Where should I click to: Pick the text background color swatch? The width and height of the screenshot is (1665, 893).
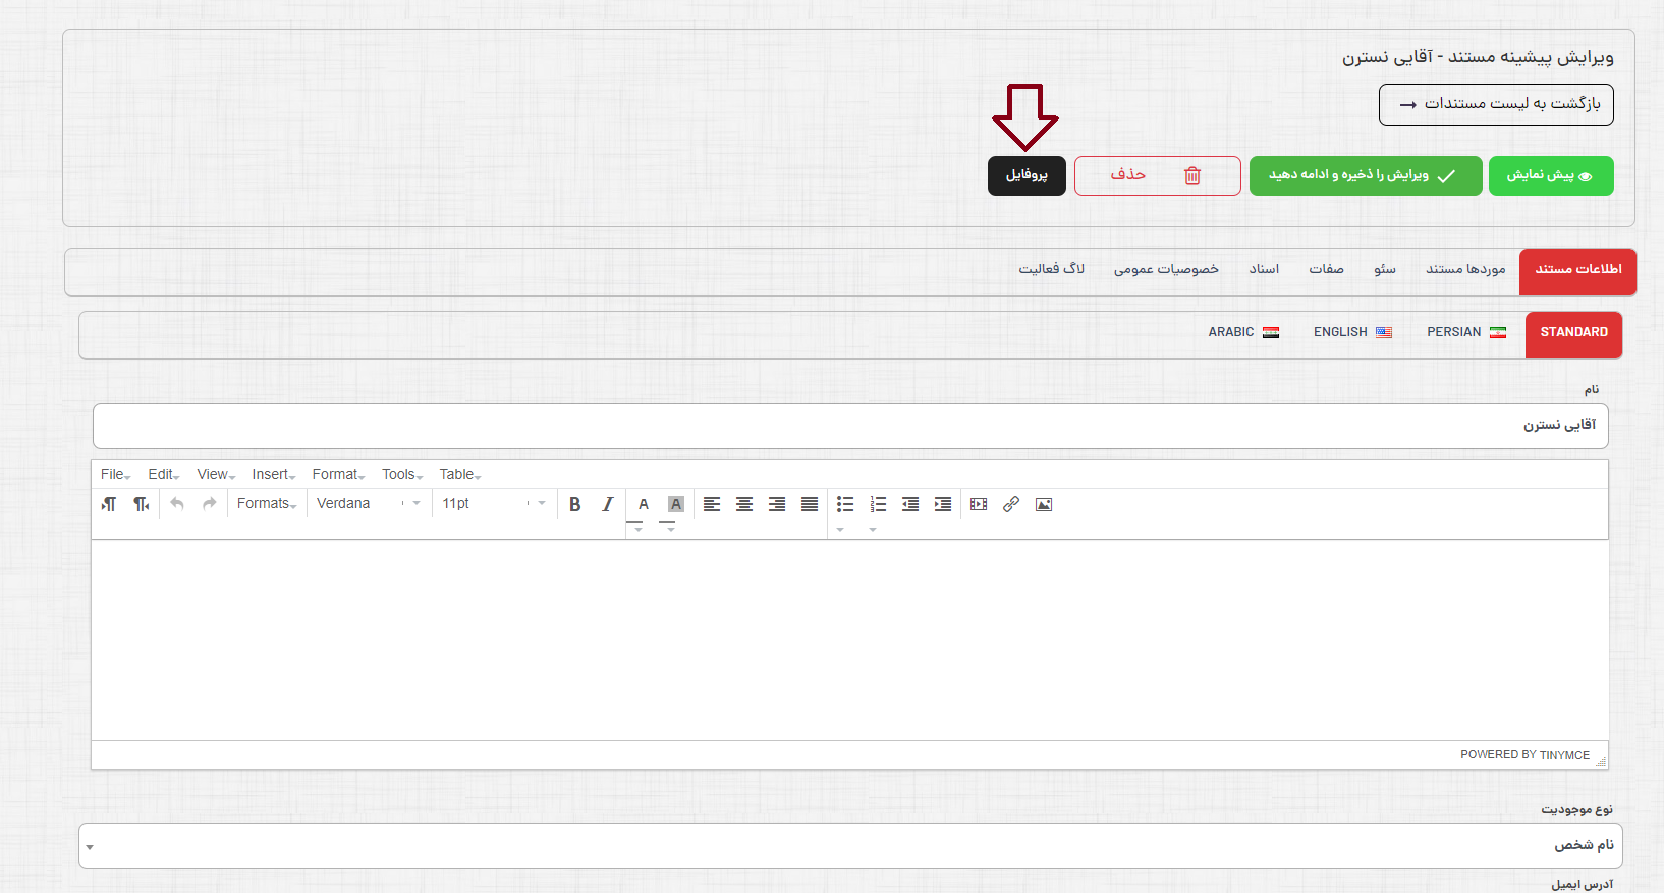[676, 504]
